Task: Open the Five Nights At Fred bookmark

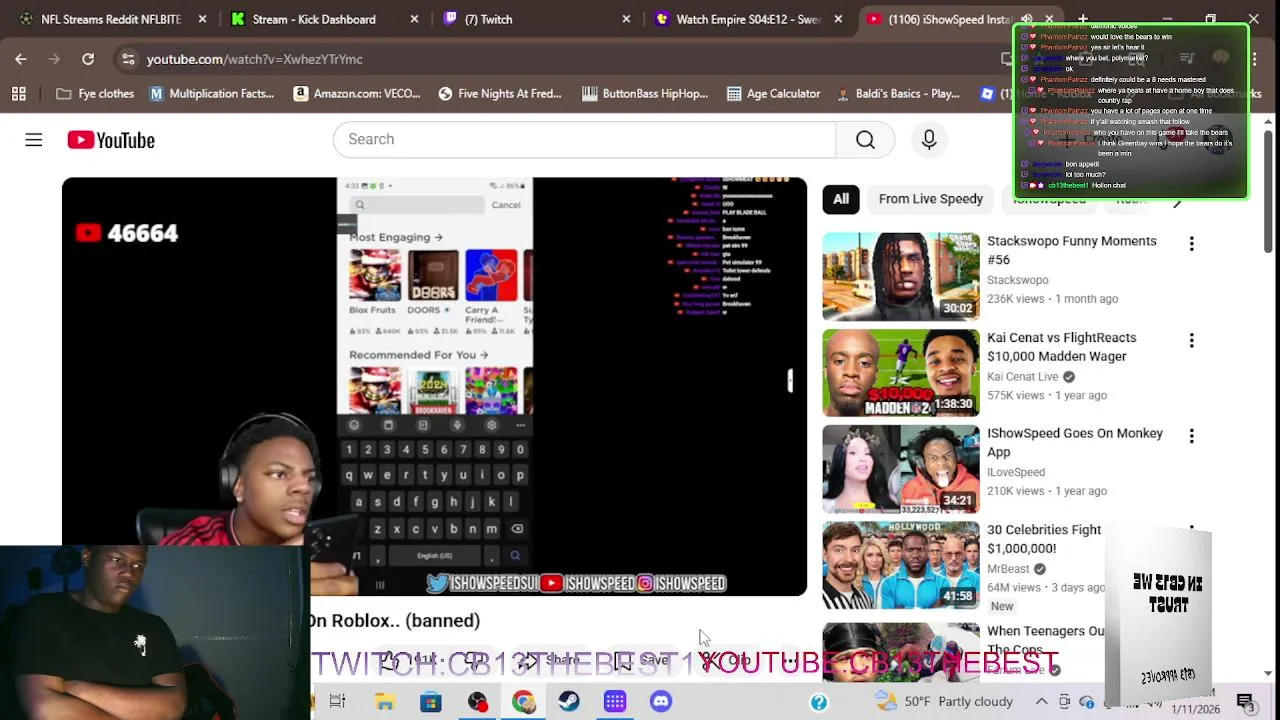Action: point(500,94)
